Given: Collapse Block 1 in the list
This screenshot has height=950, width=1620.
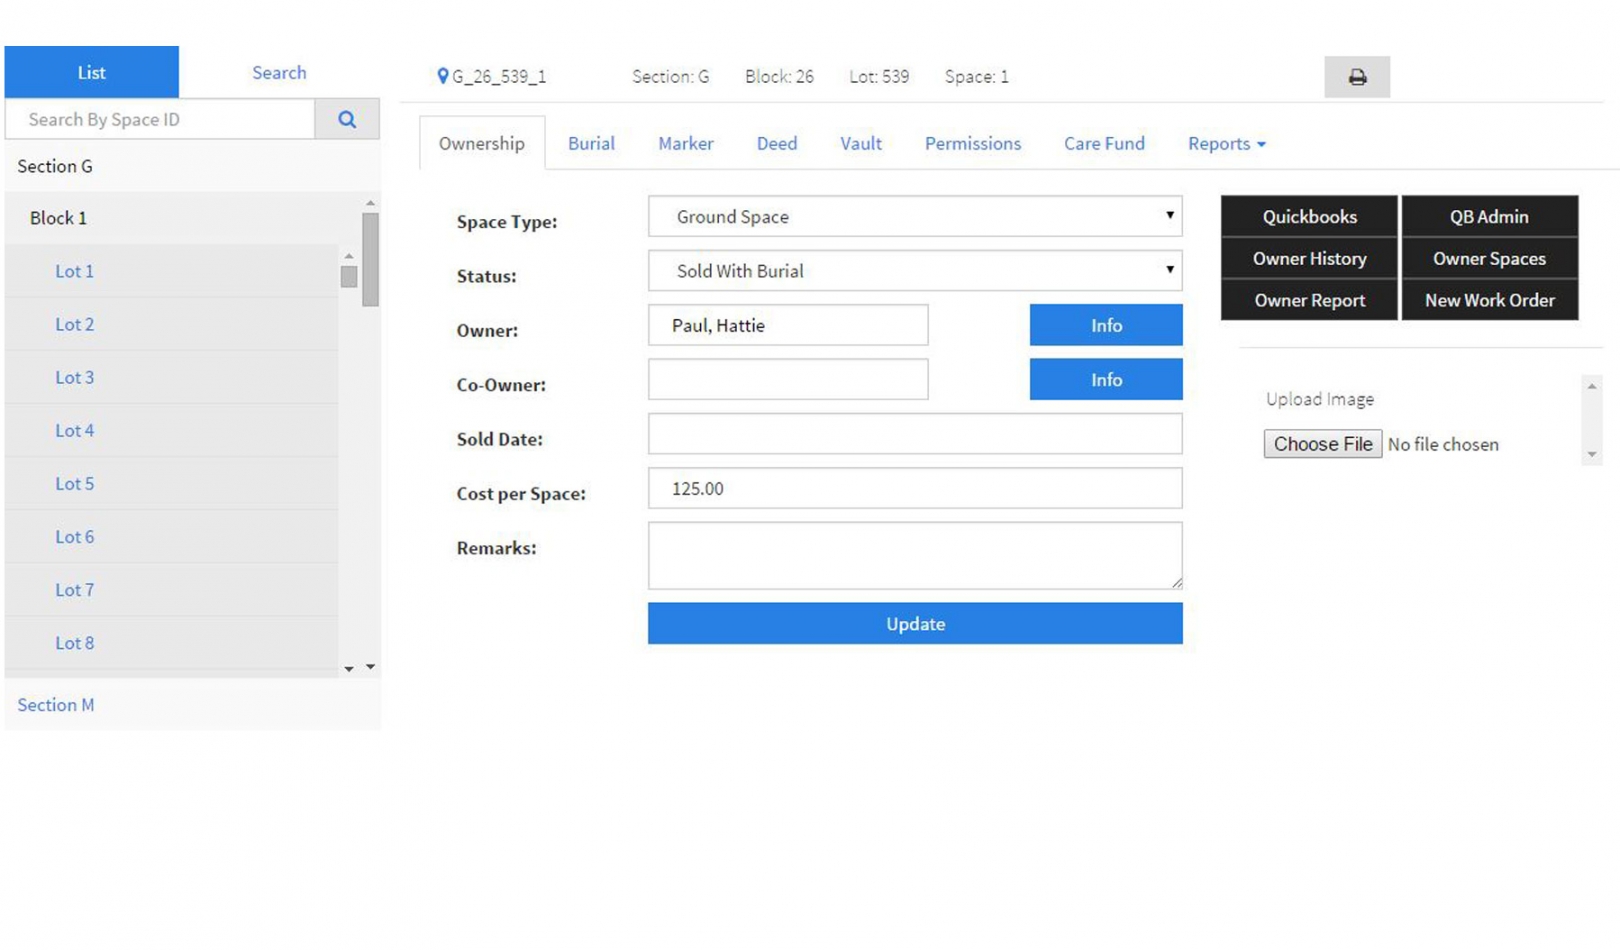Looking at the screenshot, I should coord(57,217).
